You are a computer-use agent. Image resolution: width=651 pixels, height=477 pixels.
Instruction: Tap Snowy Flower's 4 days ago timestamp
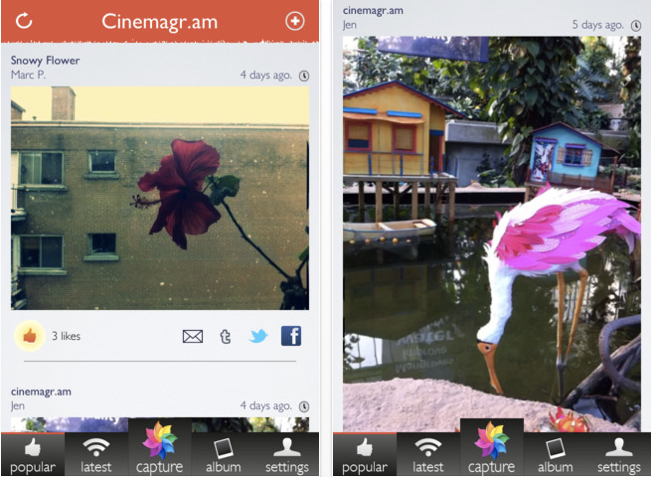point(266,75)
